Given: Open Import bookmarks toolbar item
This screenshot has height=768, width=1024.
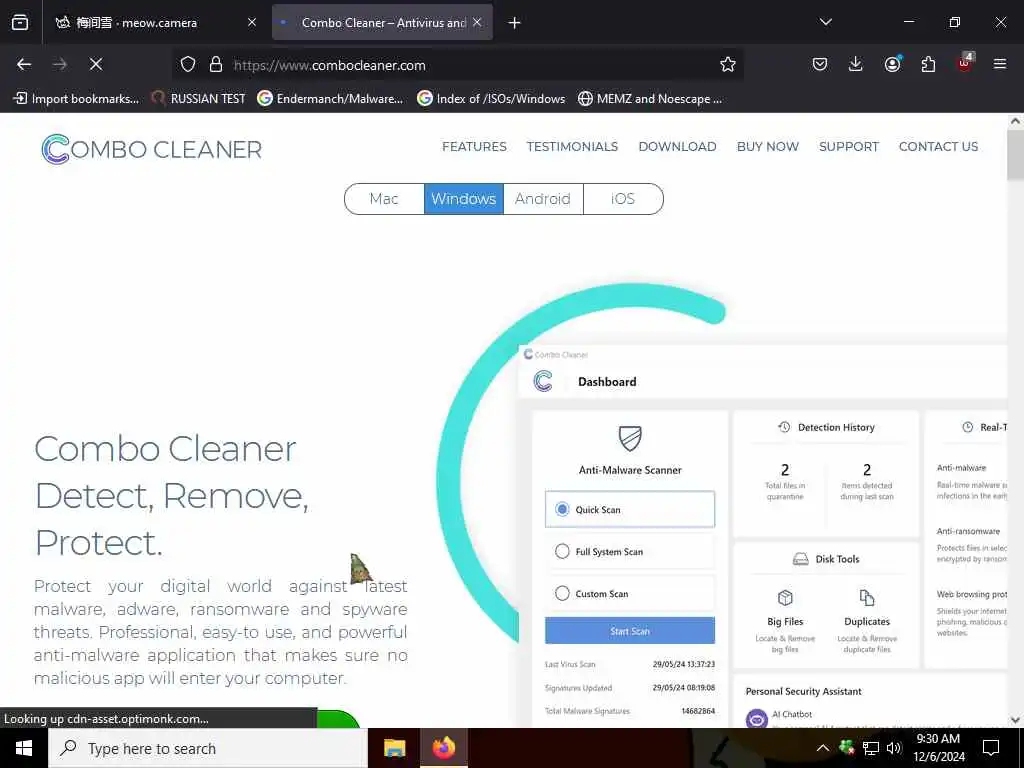Looking at the screenshot, I should coord(76,99).
